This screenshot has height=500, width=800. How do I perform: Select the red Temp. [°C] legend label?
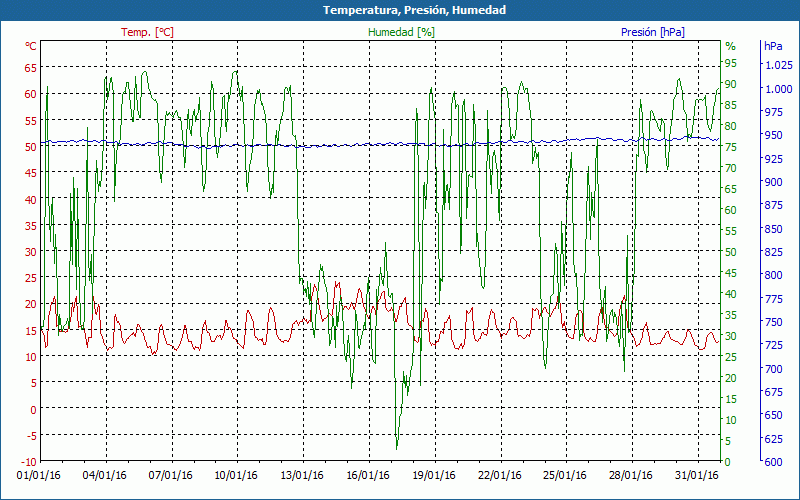pos(147,32)
